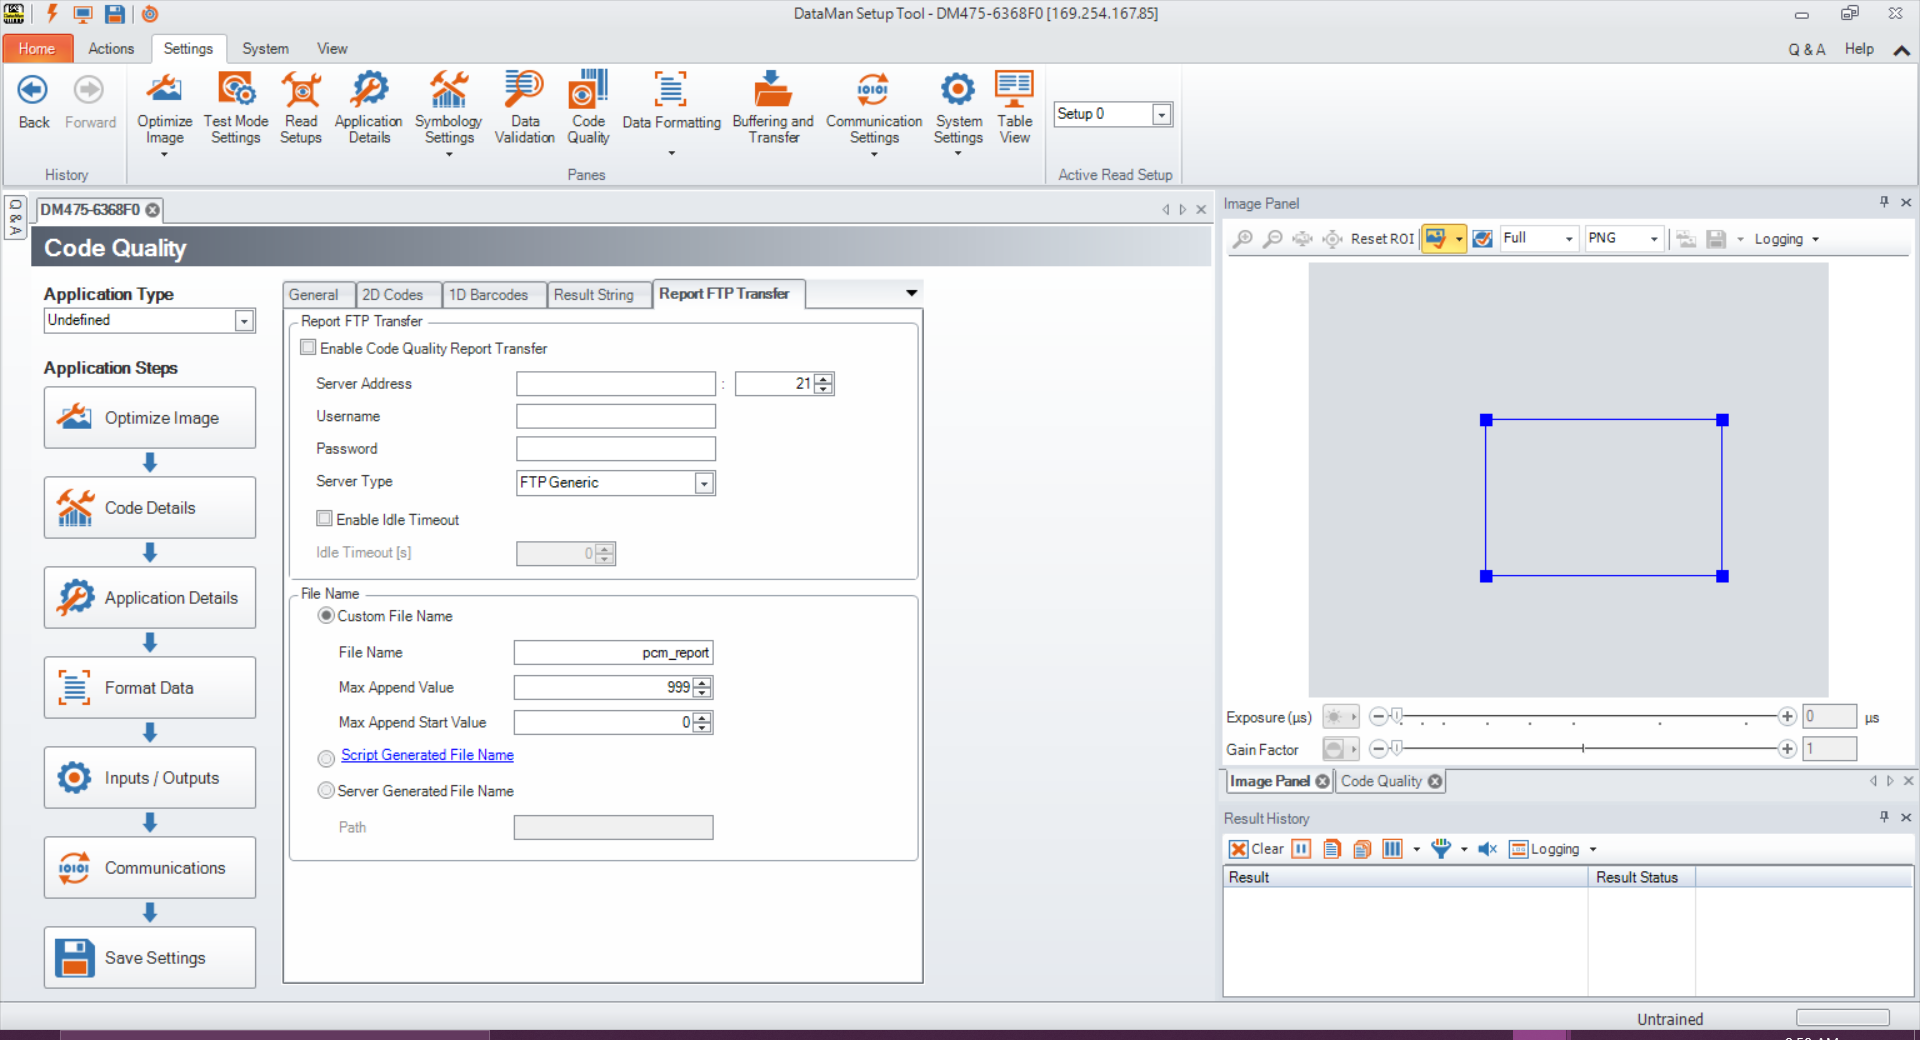Click Reset ROI in the Image Panel
This screenshot has width=1920, height=1040.
(x=1381, y=239)
